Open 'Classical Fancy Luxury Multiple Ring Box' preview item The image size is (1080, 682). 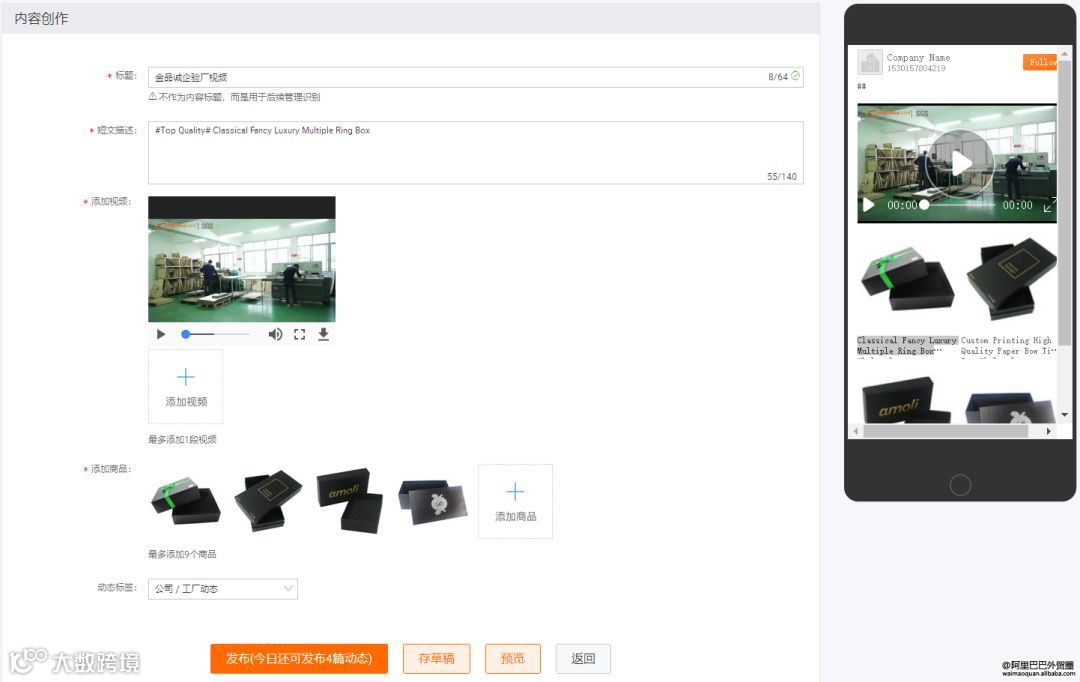[x=907, y=346]
